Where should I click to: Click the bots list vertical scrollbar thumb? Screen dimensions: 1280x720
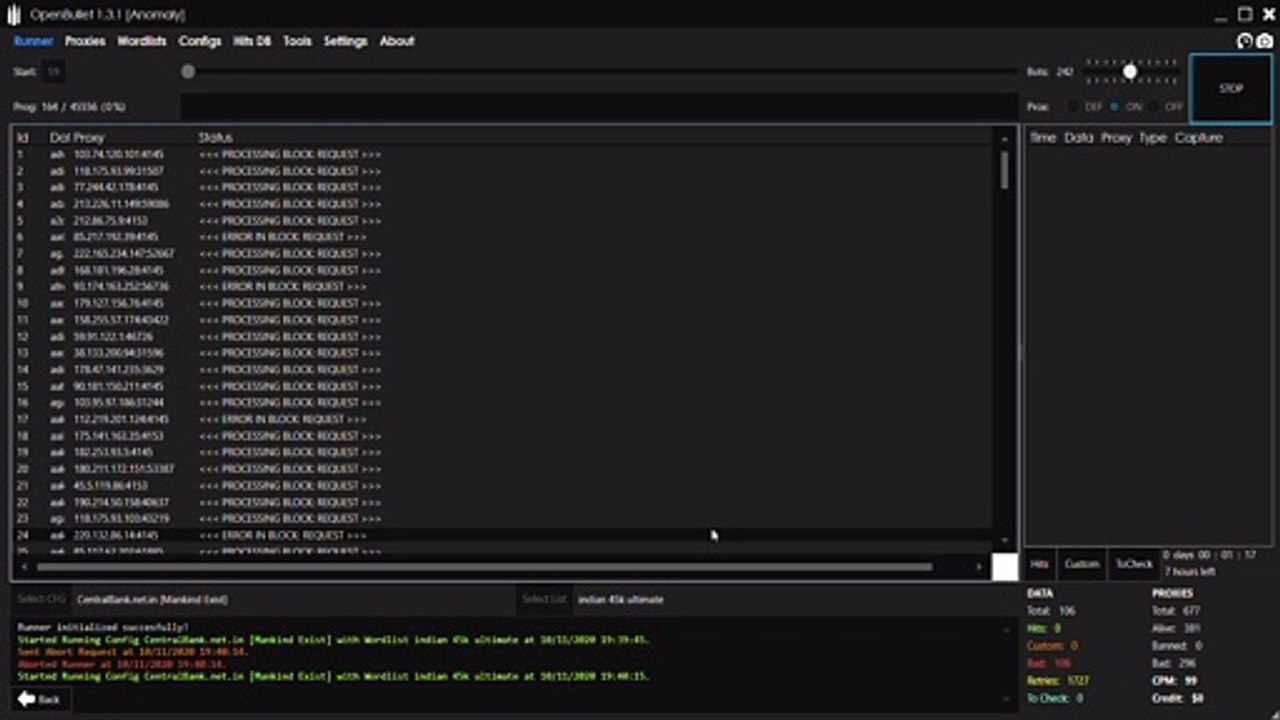click(1004, 170)
